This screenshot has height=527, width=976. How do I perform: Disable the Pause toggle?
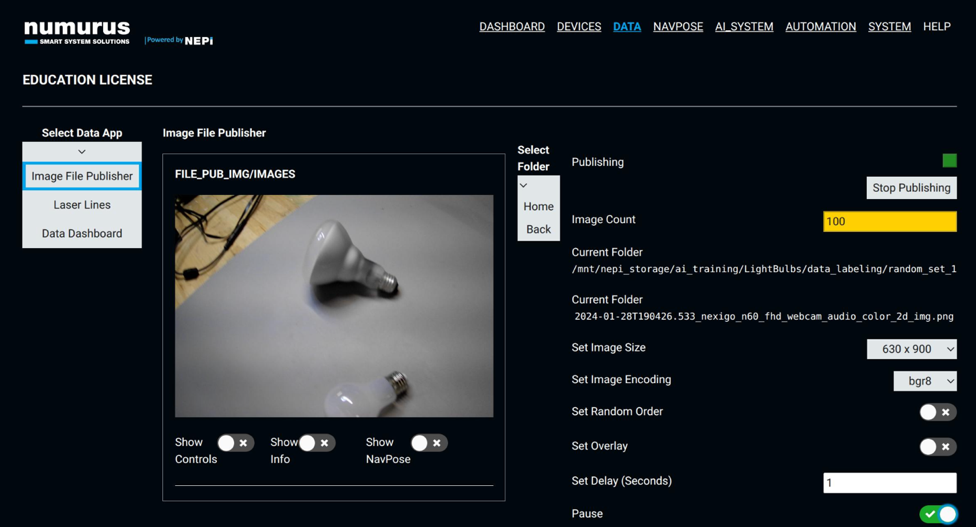(938, 514)
